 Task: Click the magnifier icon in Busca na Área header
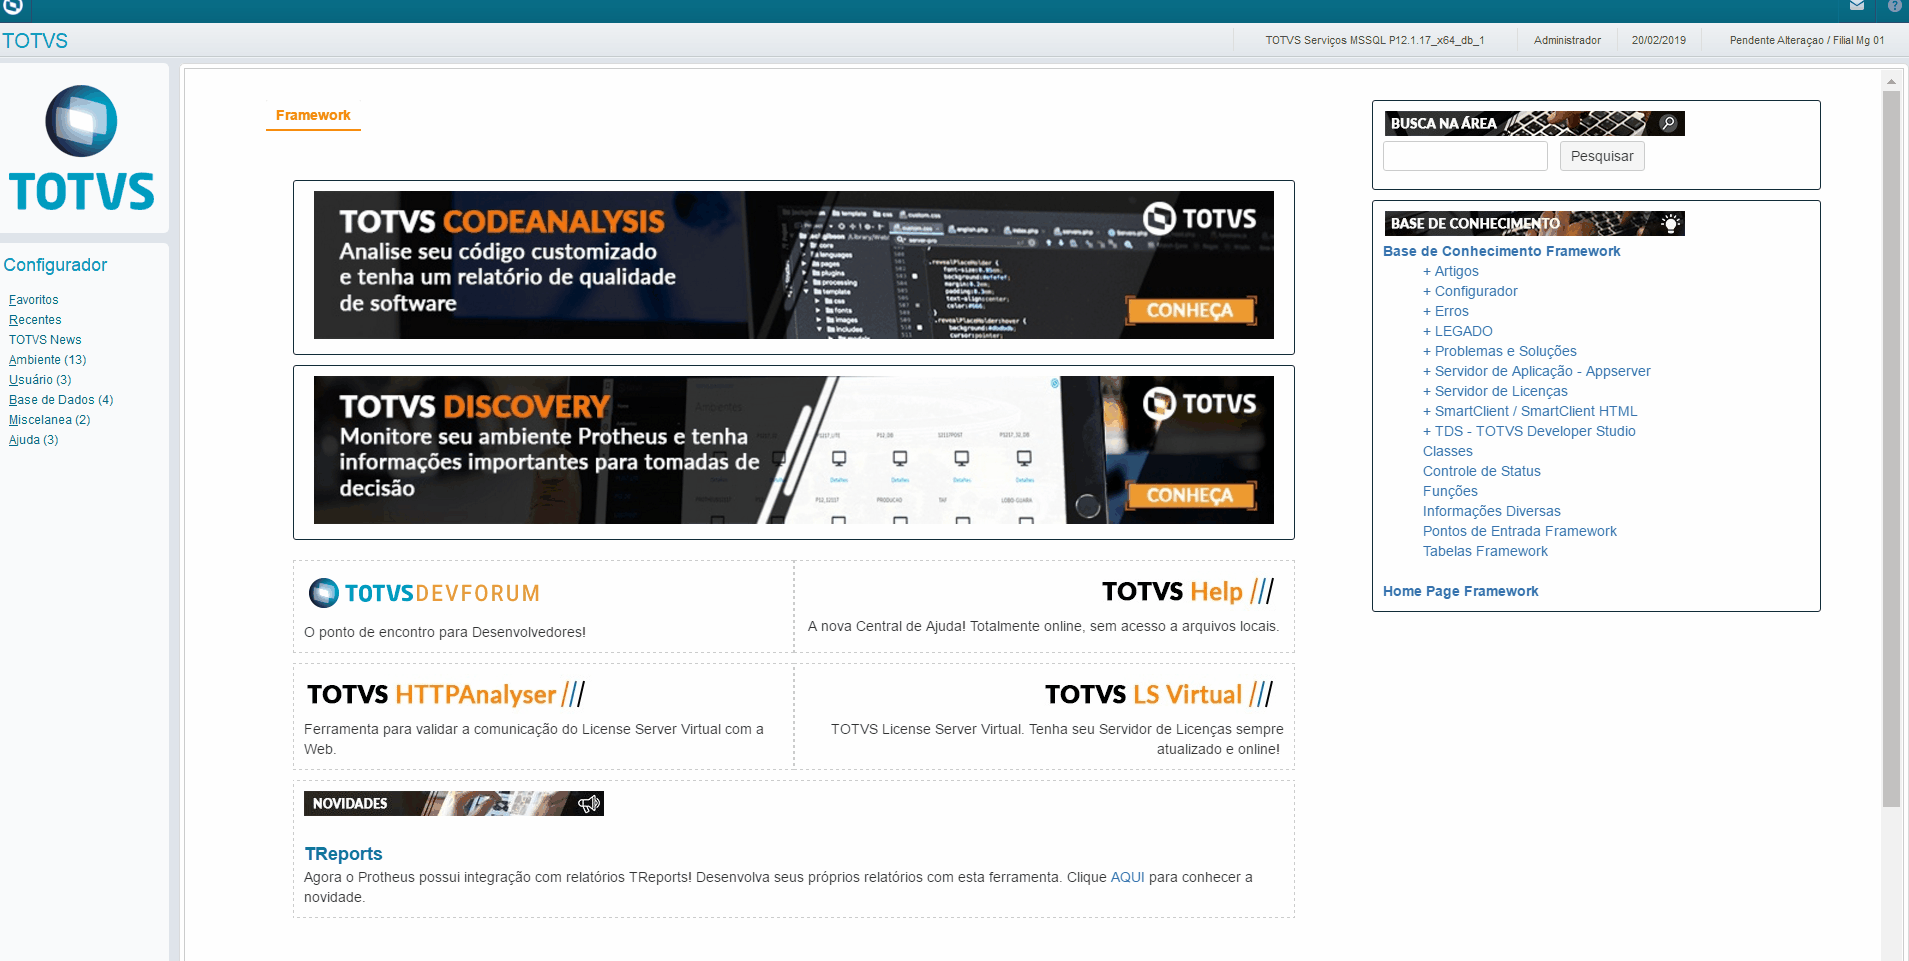tap(1668, 123)
